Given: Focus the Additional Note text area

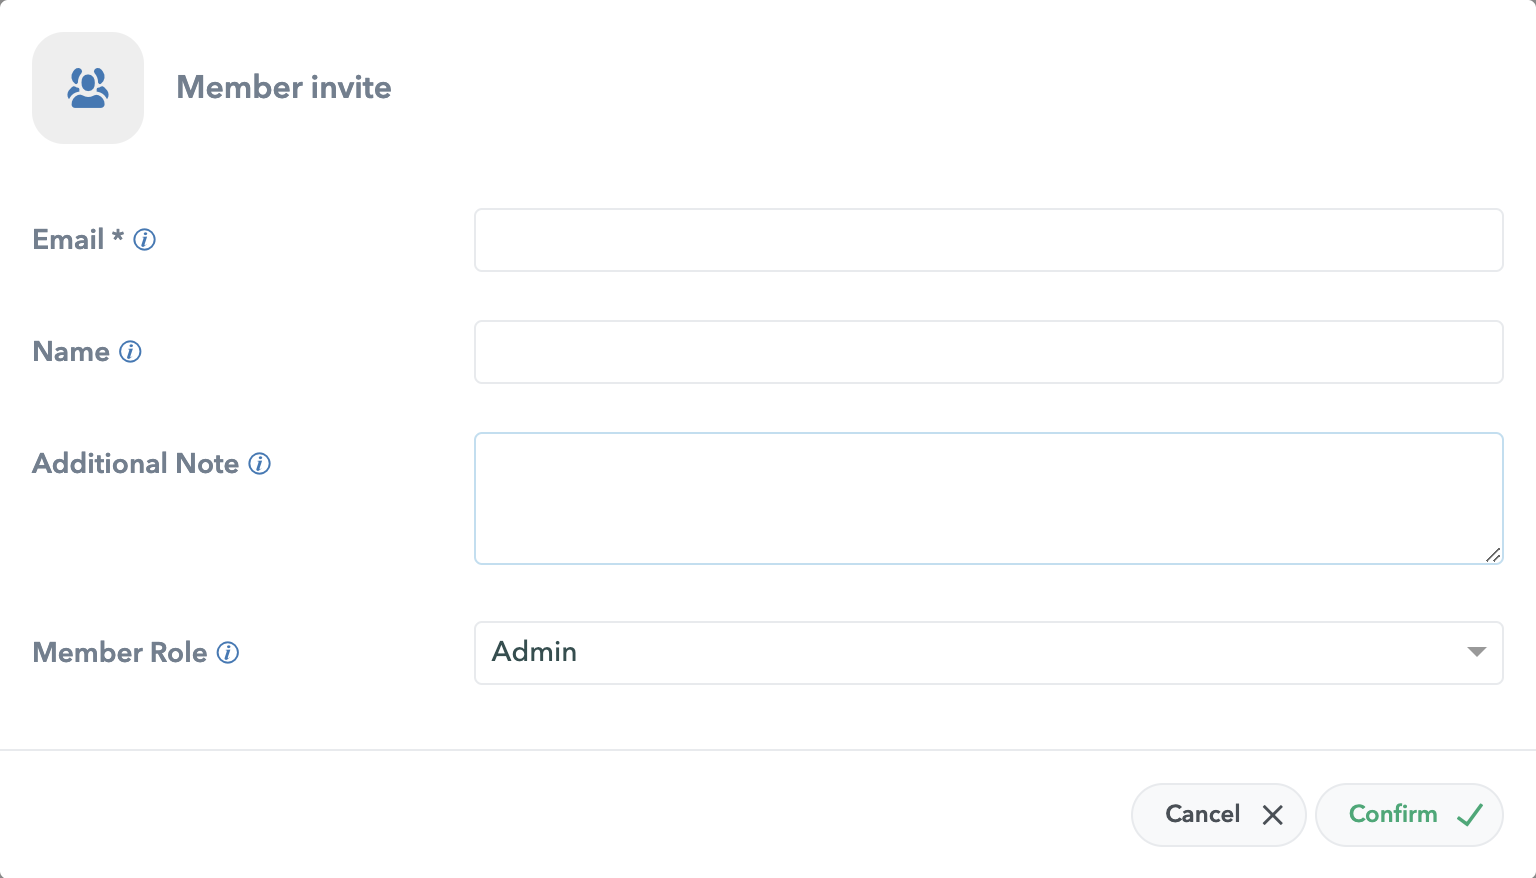Looking at the screenshot, I should [x=988, y=498].
